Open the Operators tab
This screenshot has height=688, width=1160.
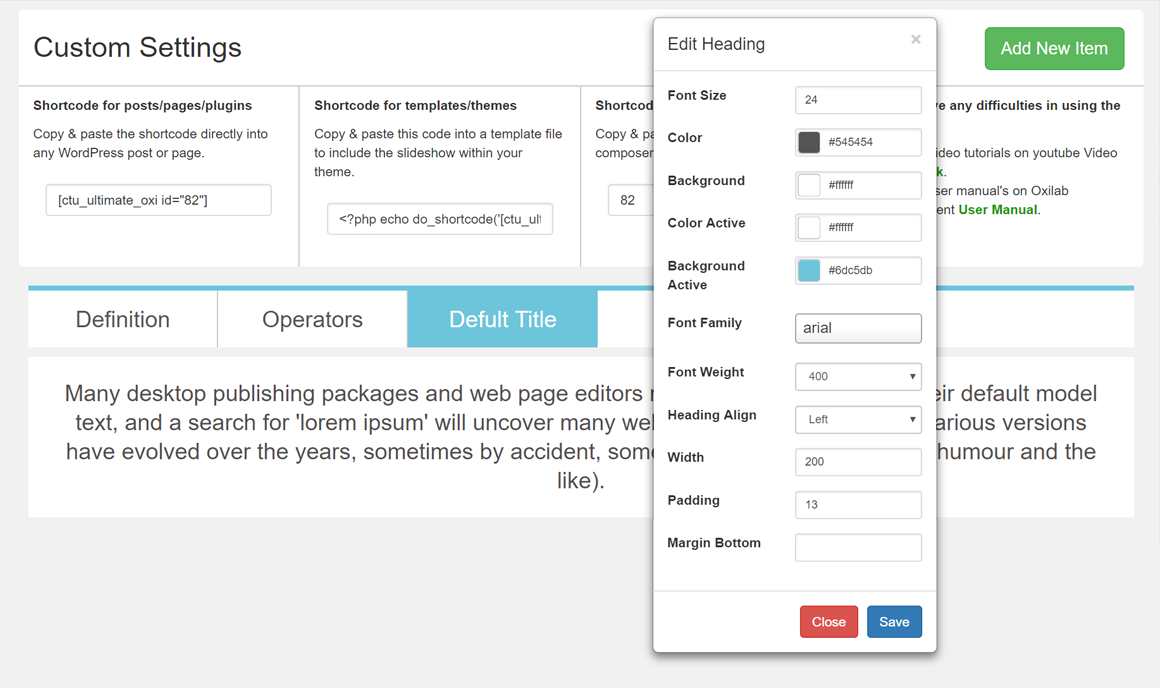coord(312,320)
